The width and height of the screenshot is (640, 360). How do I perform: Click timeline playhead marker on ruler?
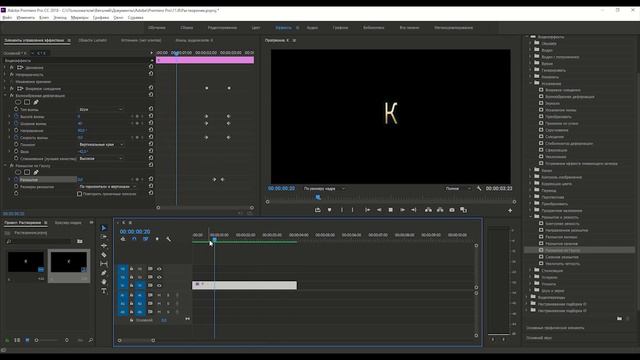click(214, 240)
